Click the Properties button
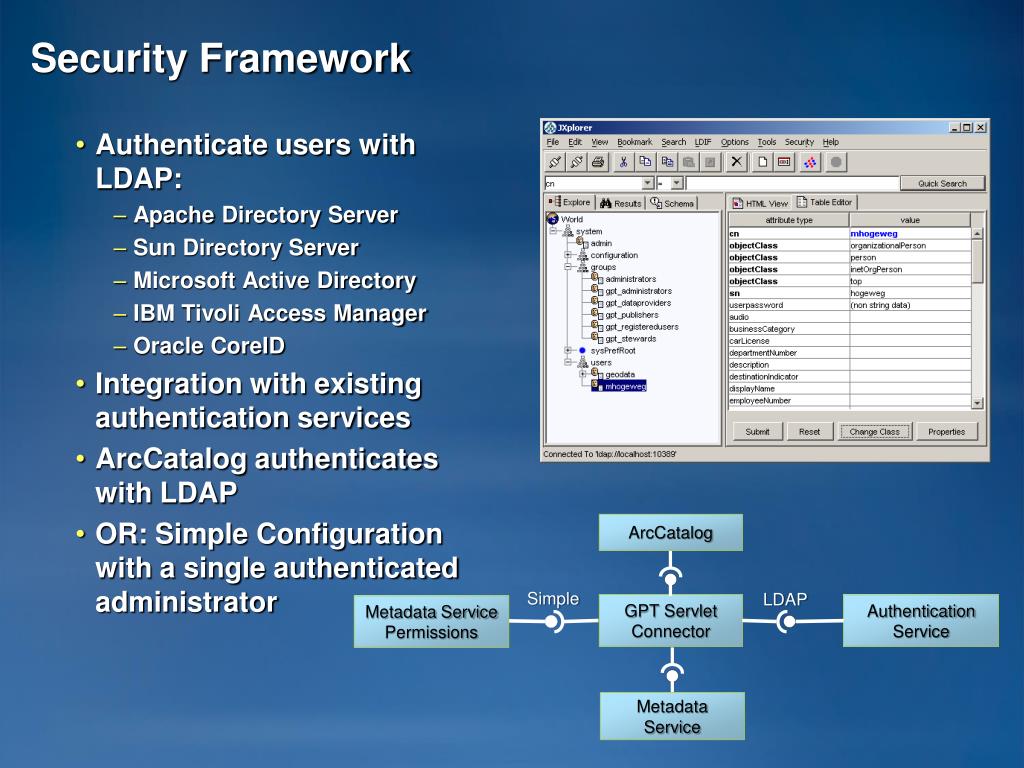The width and height of the screenshot is (1024, 768). point(946,432)
